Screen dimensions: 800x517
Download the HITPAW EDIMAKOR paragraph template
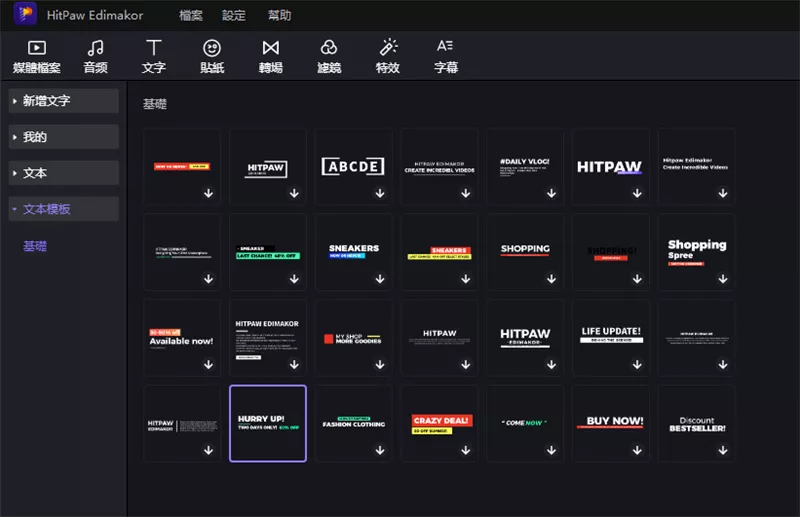point(294,365)
